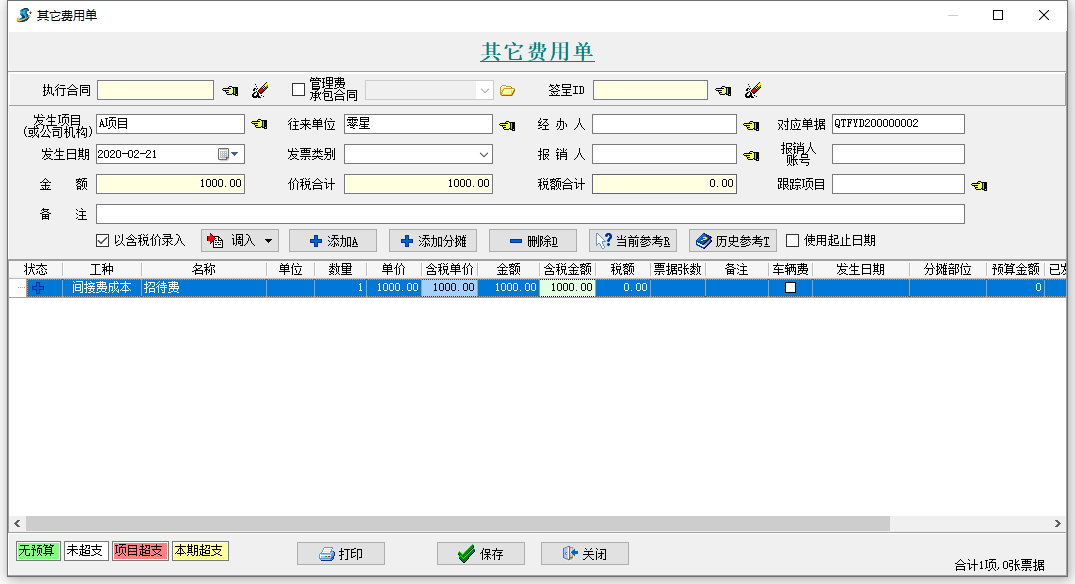The height and width of the screenshot is (584, 1075).
Task: Click the eraser icon to clear 执行合同
Action: tap(259, 89)
